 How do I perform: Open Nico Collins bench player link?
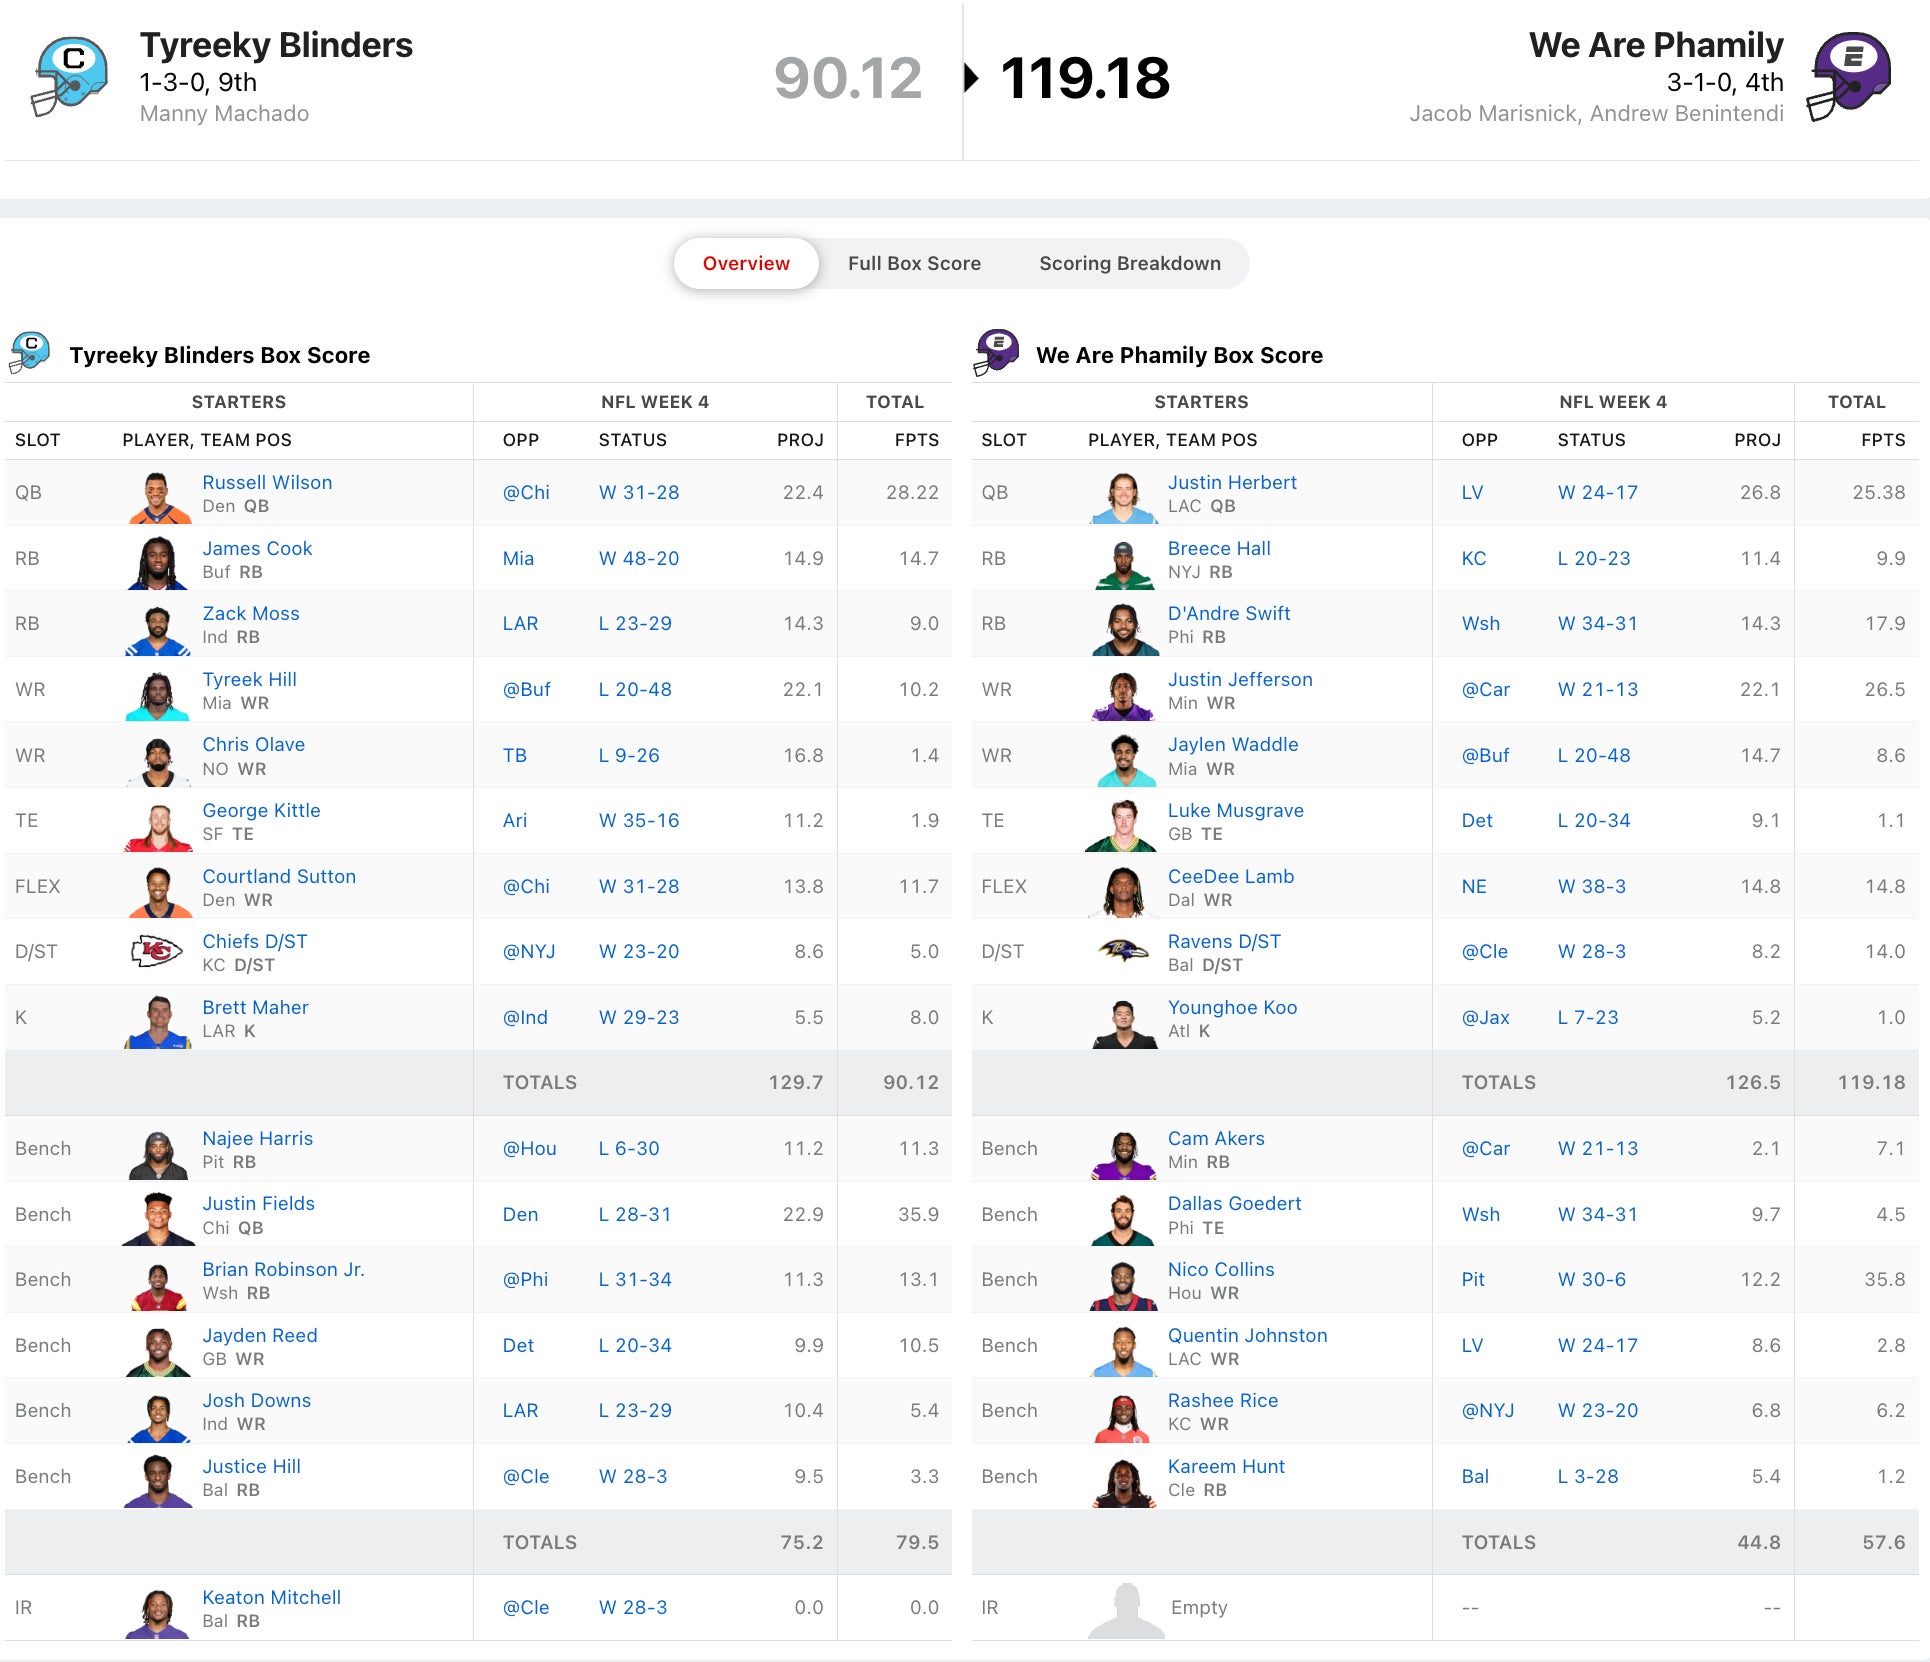(1220, 1269)
